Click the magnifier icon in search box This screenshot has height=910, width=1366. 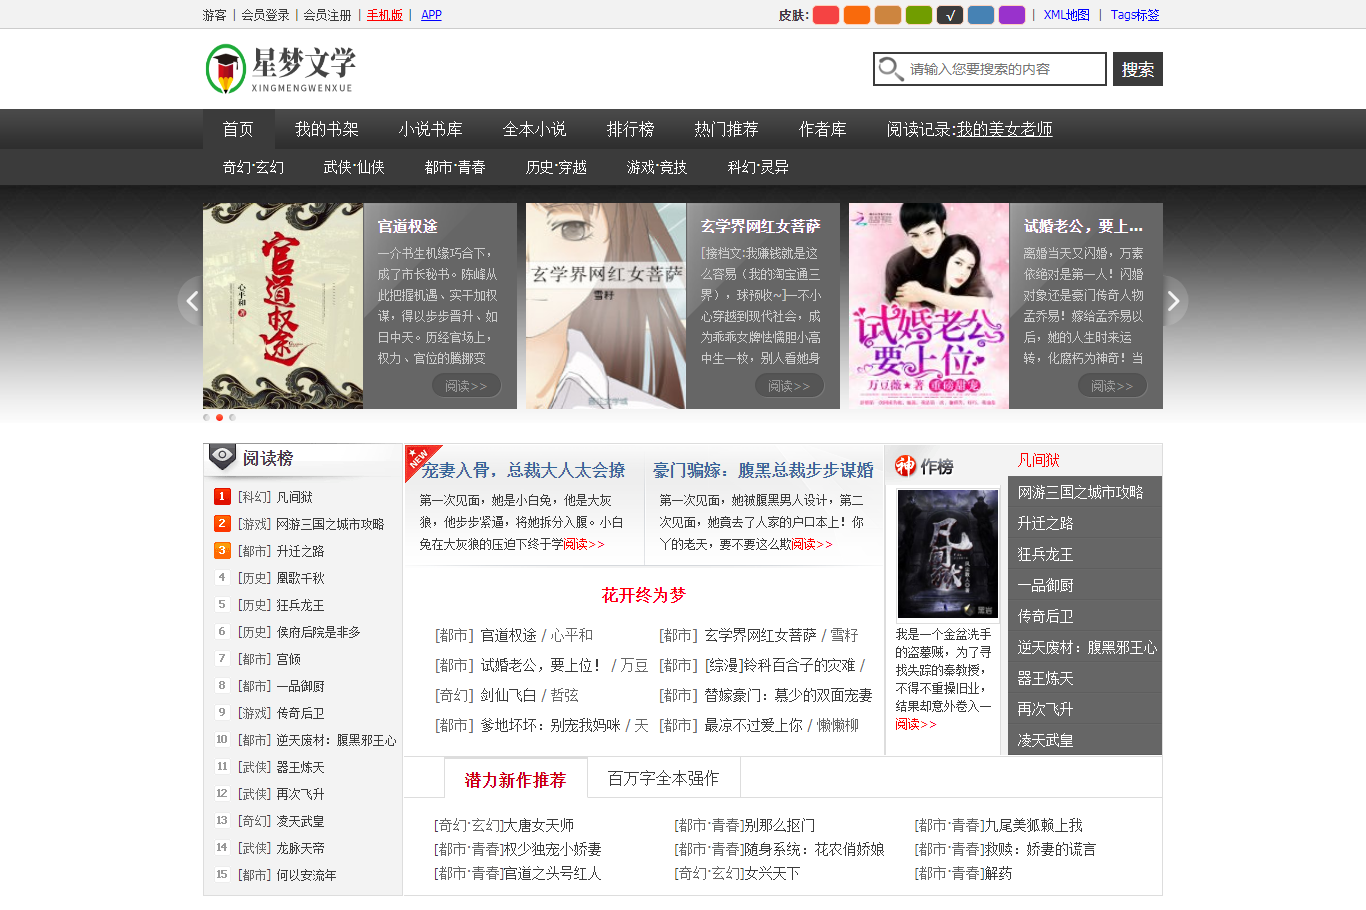[890, 69]
